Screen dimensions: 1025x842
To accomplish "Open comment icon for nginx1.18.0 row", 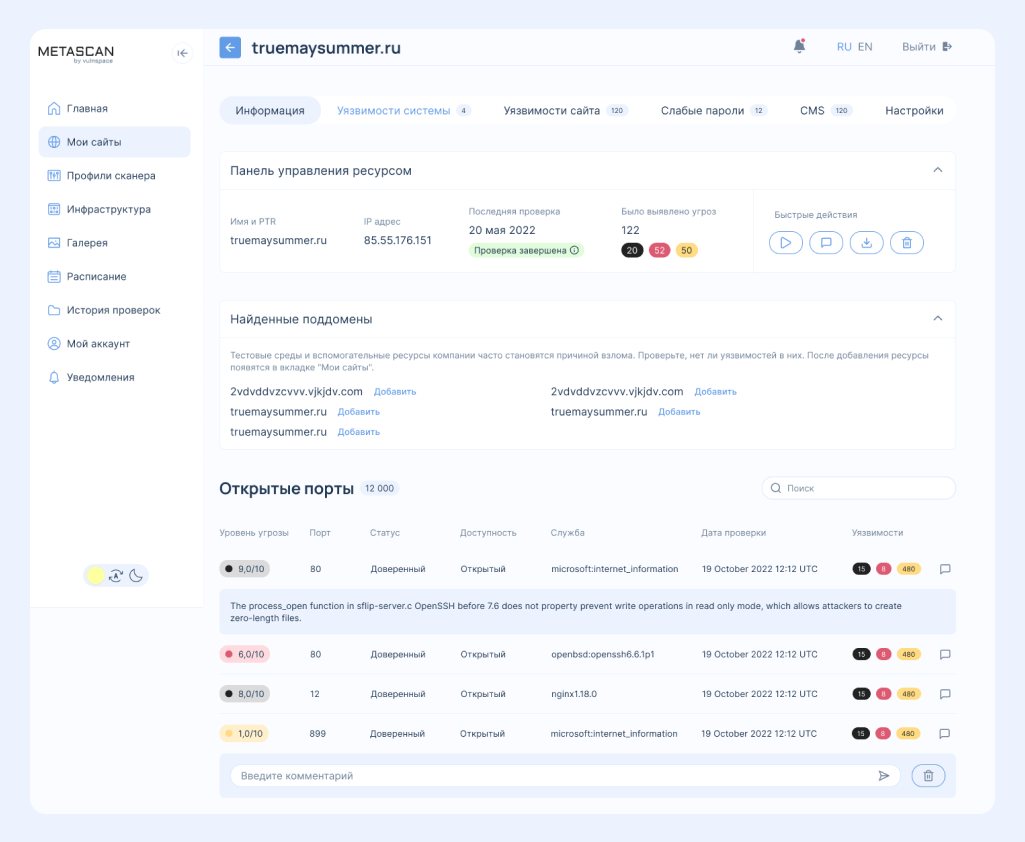I will coord(944,694).
